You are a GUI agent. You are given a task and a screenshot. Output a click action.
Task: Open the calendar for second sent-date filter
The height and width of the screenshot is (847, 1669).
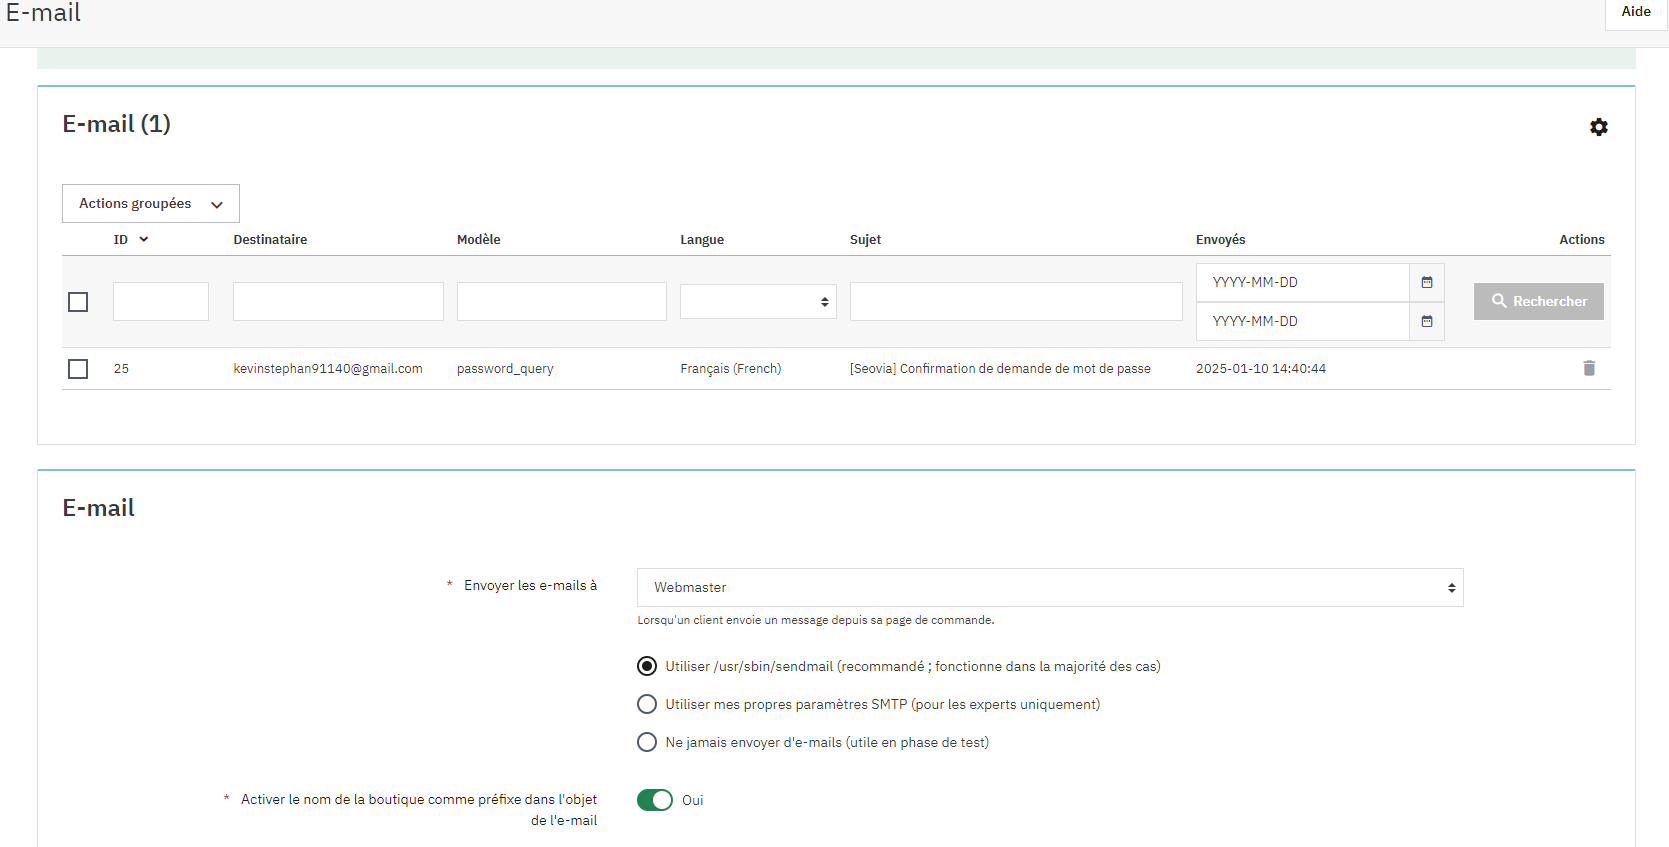point(1427,321)
